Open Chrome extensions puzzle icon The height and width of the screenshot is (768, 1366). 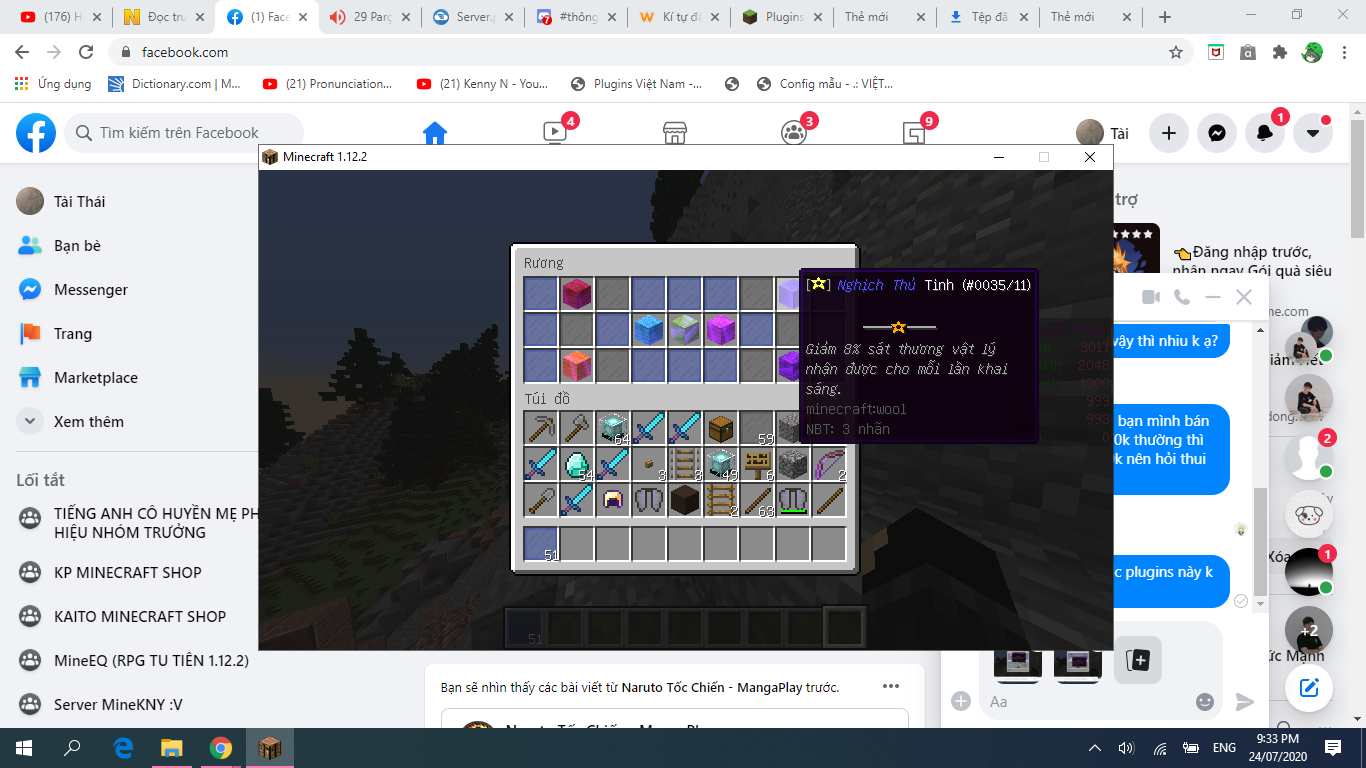click(1279, 52)
